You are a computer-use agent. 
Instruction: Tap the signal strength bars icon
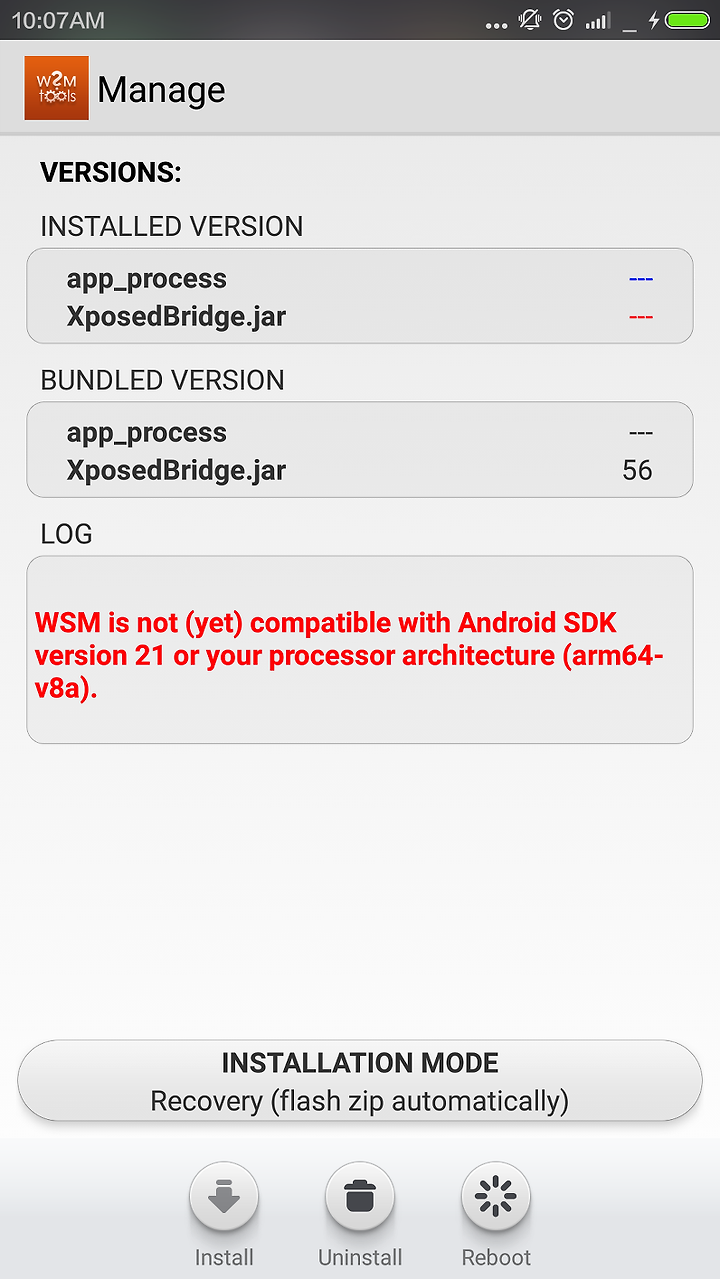coord(597,21)
